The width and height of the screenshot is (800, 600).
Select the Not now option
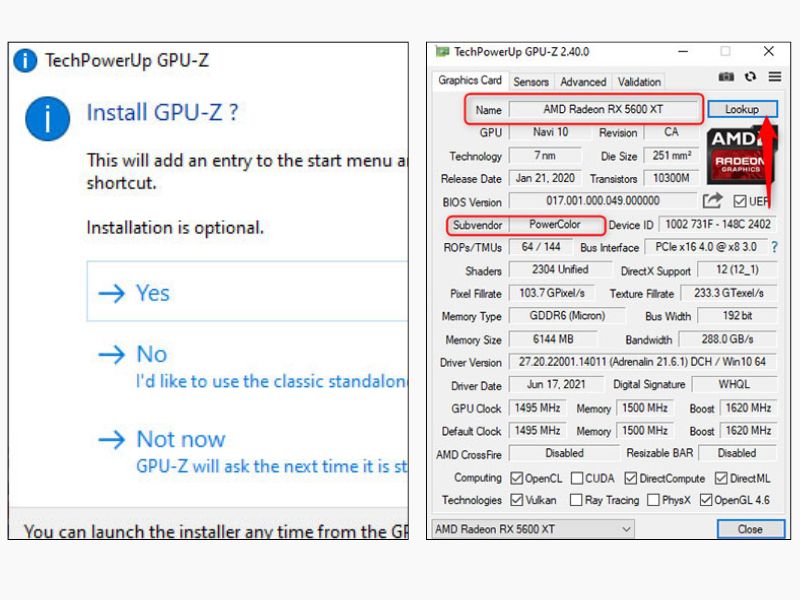pyautogui.click(x=180, y=439)
